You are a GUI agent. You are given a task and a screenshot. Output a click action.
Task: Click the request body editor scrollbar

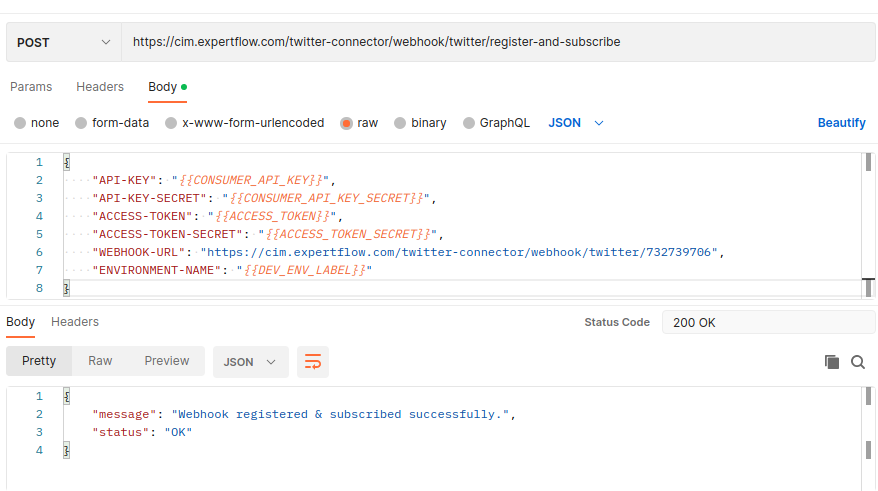[868, 163]
